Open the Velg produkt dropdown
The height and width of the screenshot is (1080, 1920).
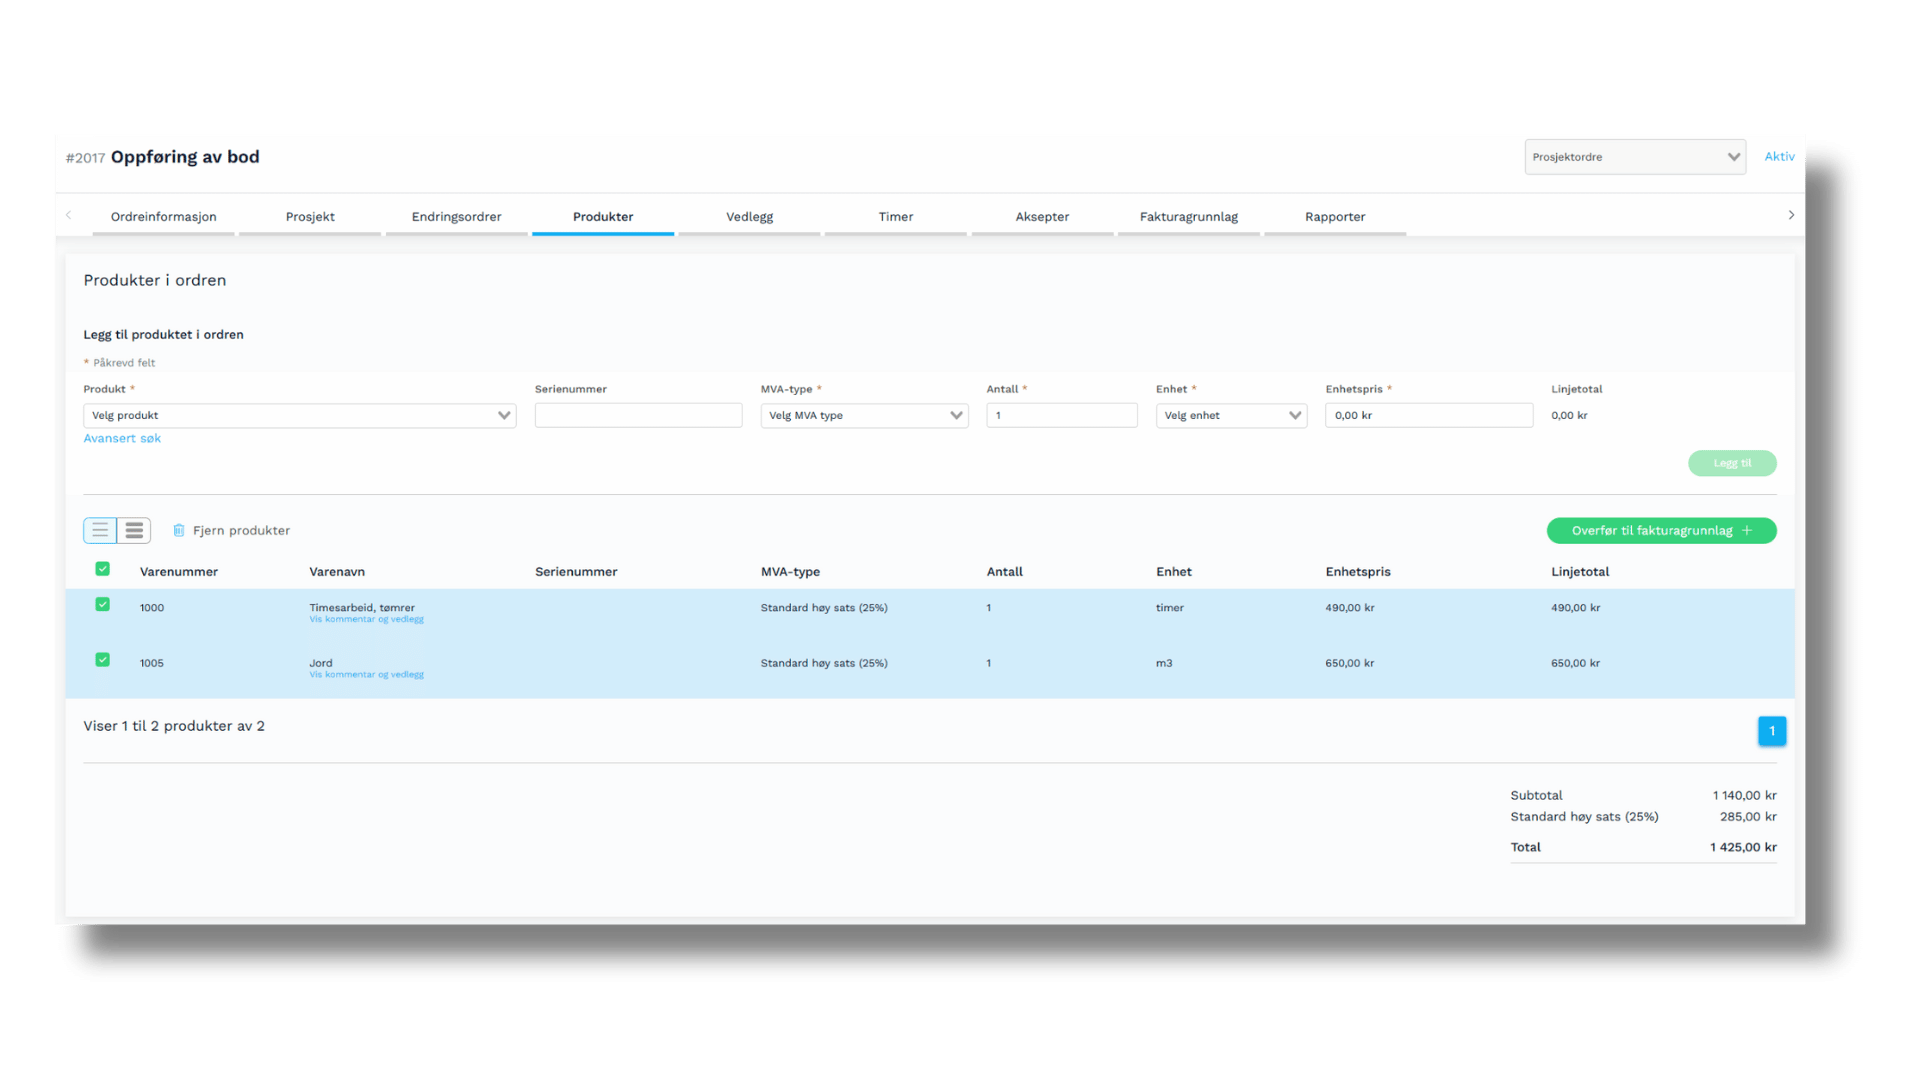tap(299, 415)
